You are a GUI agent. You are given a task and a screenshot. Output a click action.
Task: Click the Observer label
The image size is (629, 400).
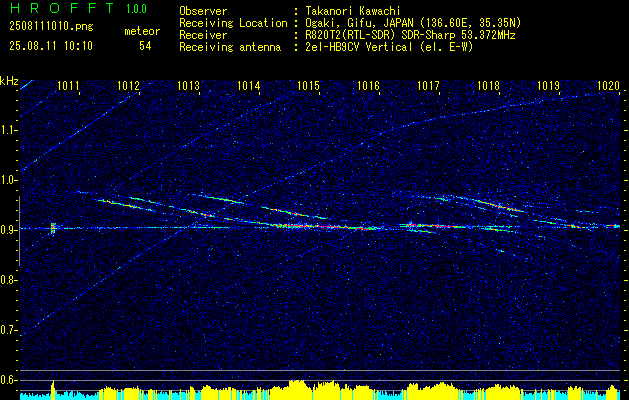point(203,11)
